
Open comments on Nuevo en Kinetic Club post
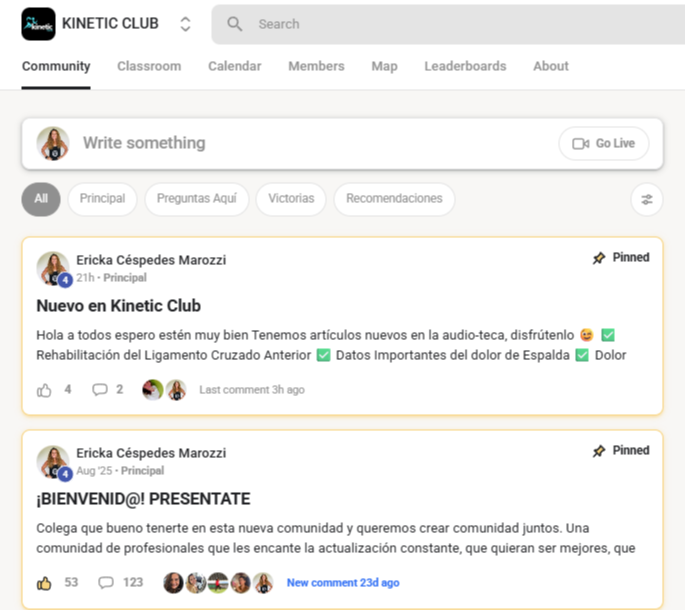click(100, 389)
